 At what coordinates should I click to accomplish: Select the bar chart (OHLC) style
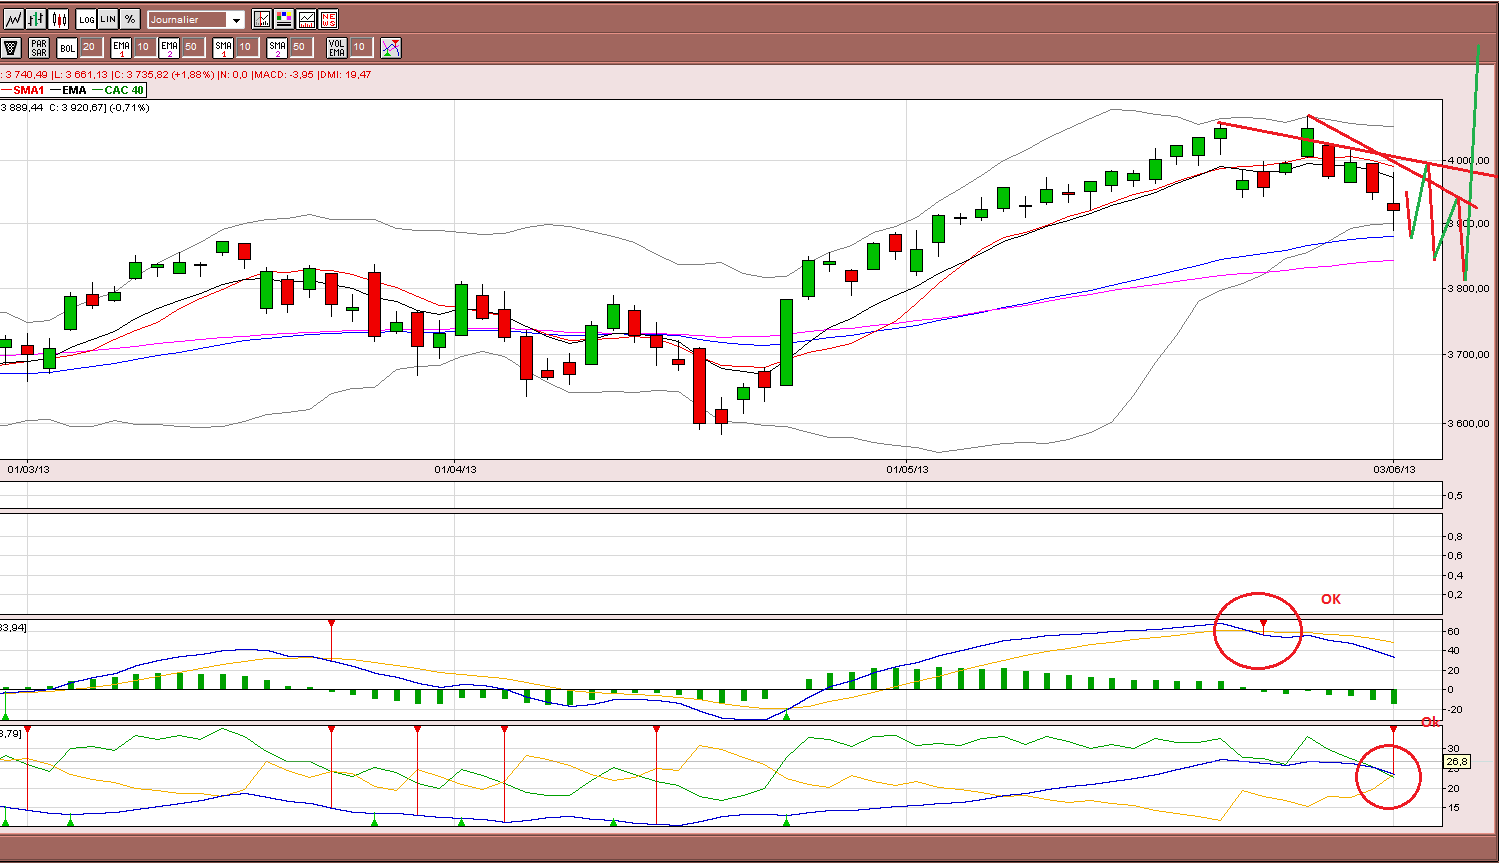[x=36, y=19]
